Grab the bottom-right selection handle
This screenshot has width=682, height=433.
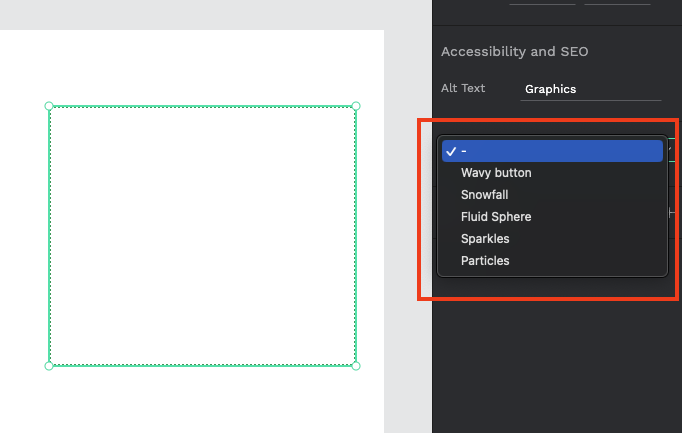(356, 366)
